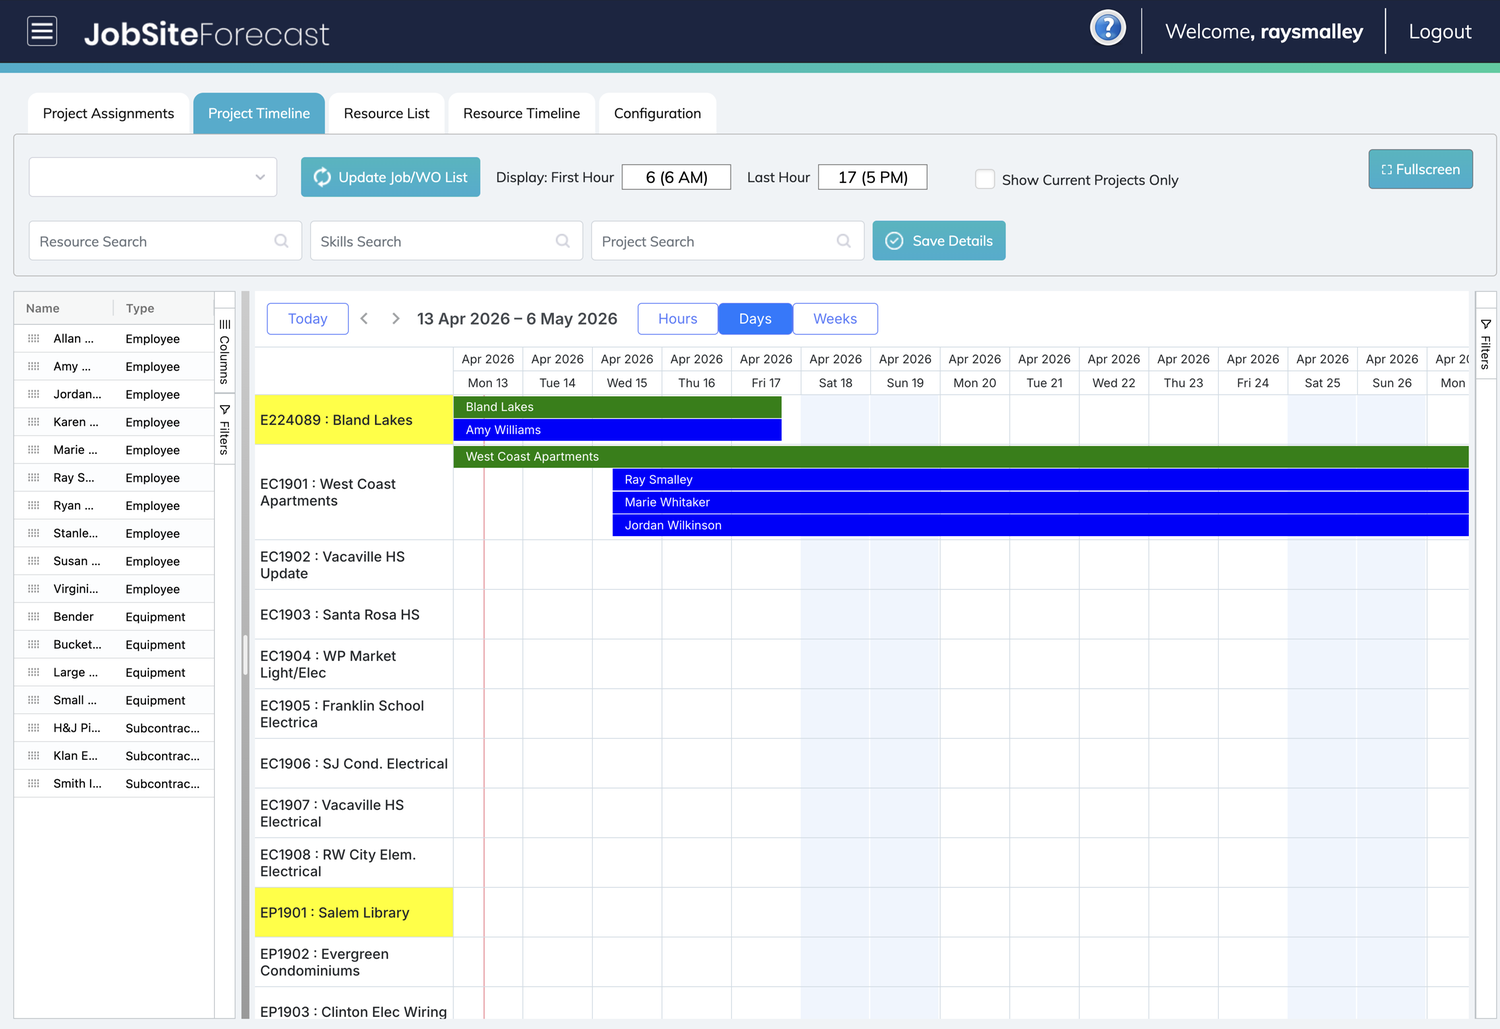Viewport: 1500px width, 1029px height.
Task: Open the timeline Filters side panel
Action: (1486, 344)
